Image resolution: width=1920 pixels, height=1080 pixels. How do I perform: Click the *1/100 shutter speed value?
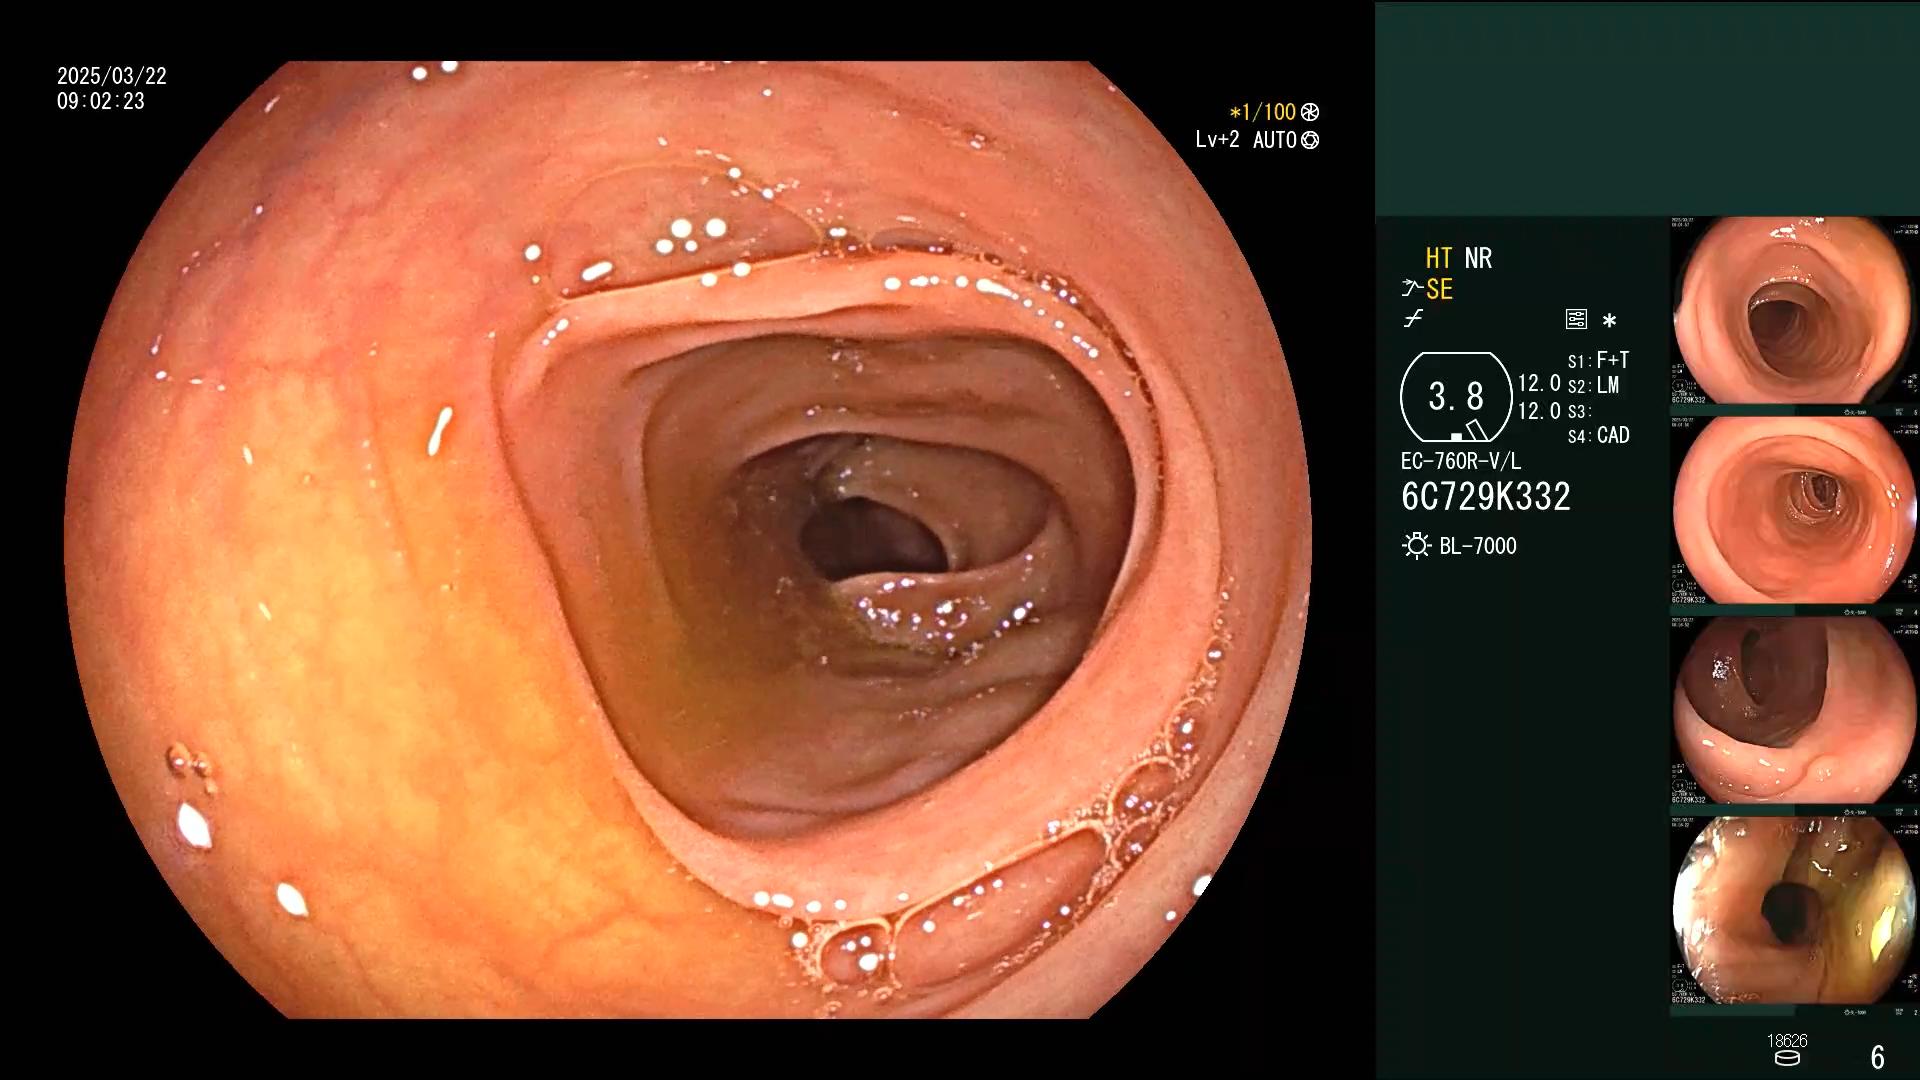point(1262,112)
